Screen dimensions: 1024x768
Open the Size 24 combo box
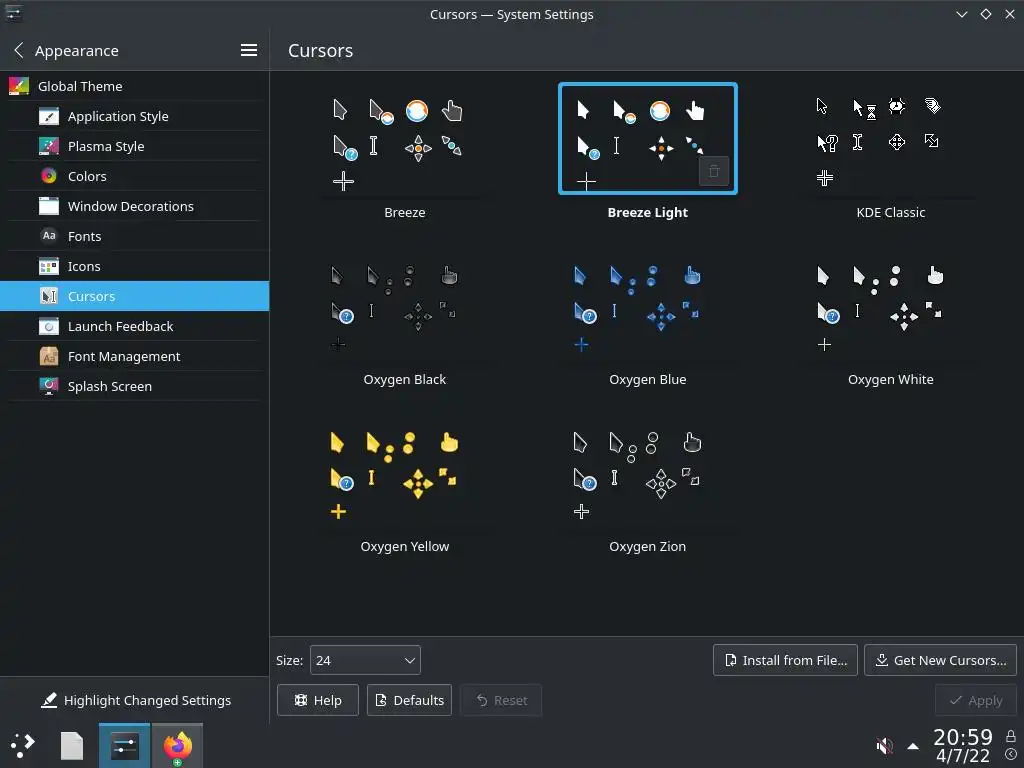[x=365, y=660]
